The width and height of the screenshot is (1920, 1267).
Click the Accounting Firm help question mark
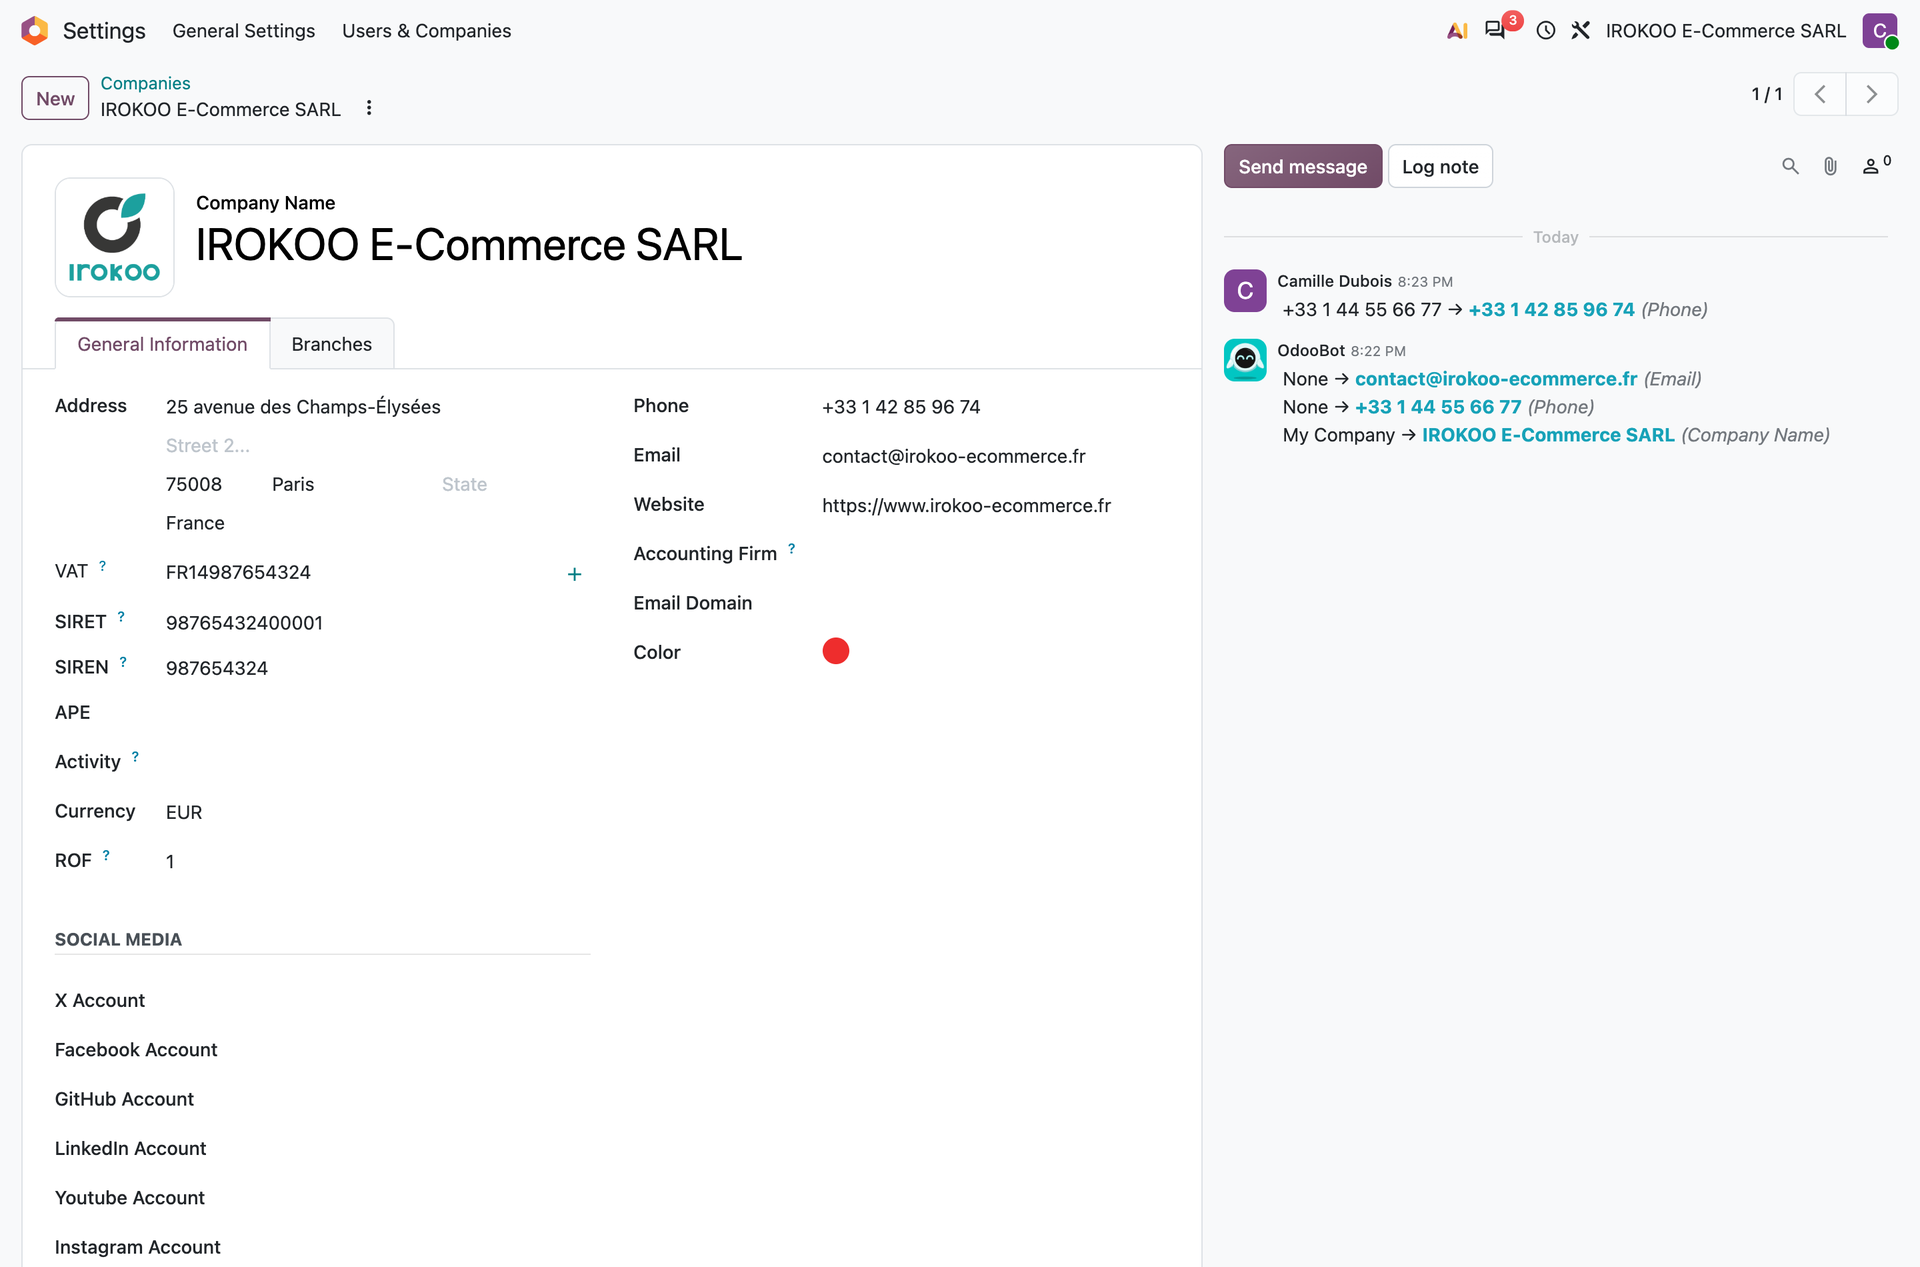pos(791,548)
